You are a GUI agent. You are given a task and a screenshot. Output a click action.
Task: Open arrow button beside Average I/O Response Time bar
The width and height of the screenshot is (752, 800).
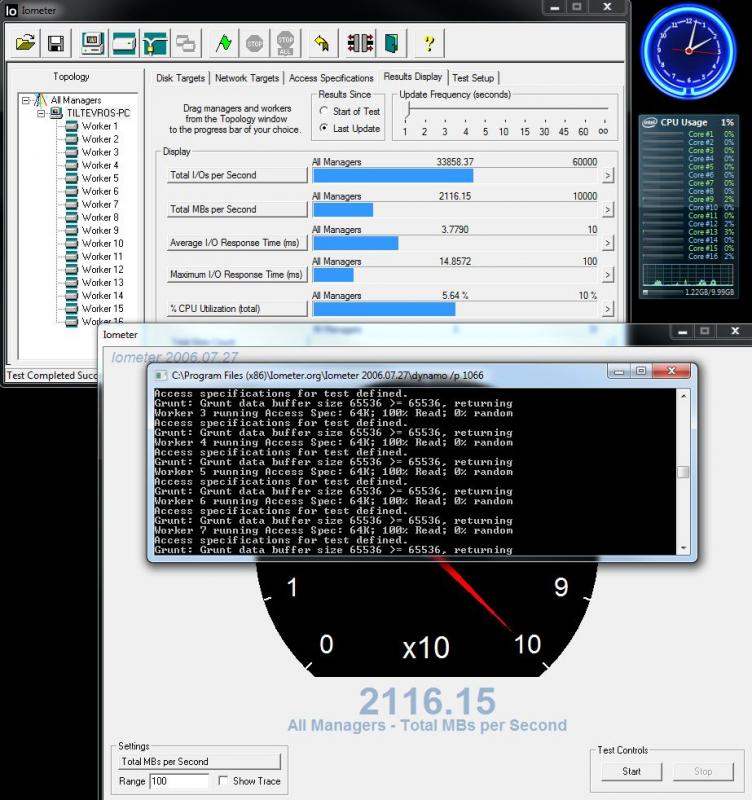[x=607, y=243]
